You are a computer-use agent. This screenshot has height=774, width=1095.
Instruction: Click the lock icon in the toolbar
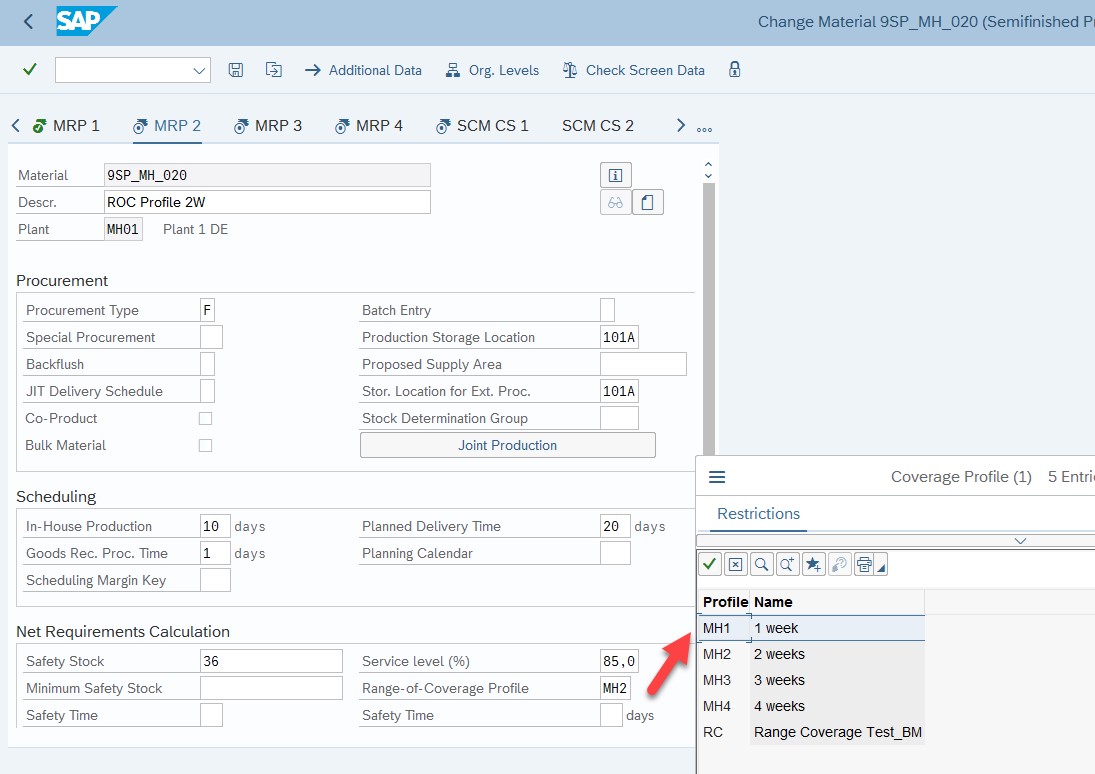[x=734, y=70]
